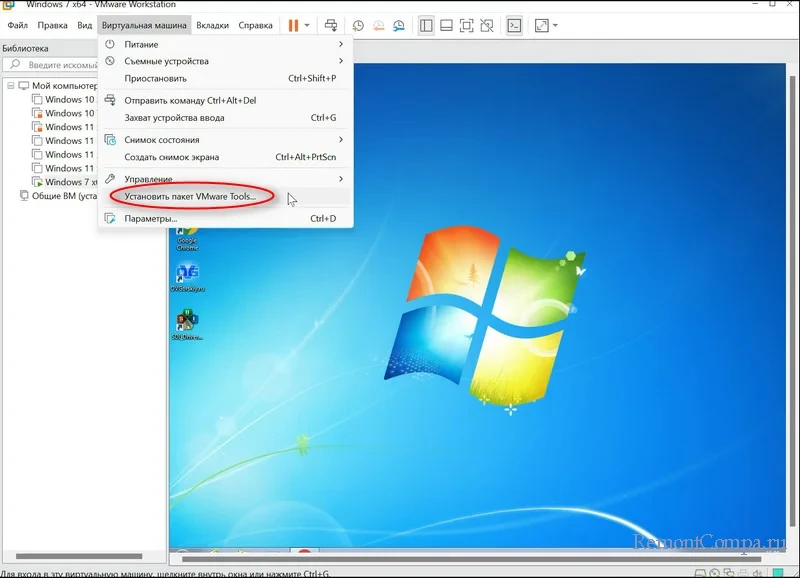Click the OVGorskiy.ru desktop shortcut in guest
This screenshot has height=578, width=800.
pos(187,279)
